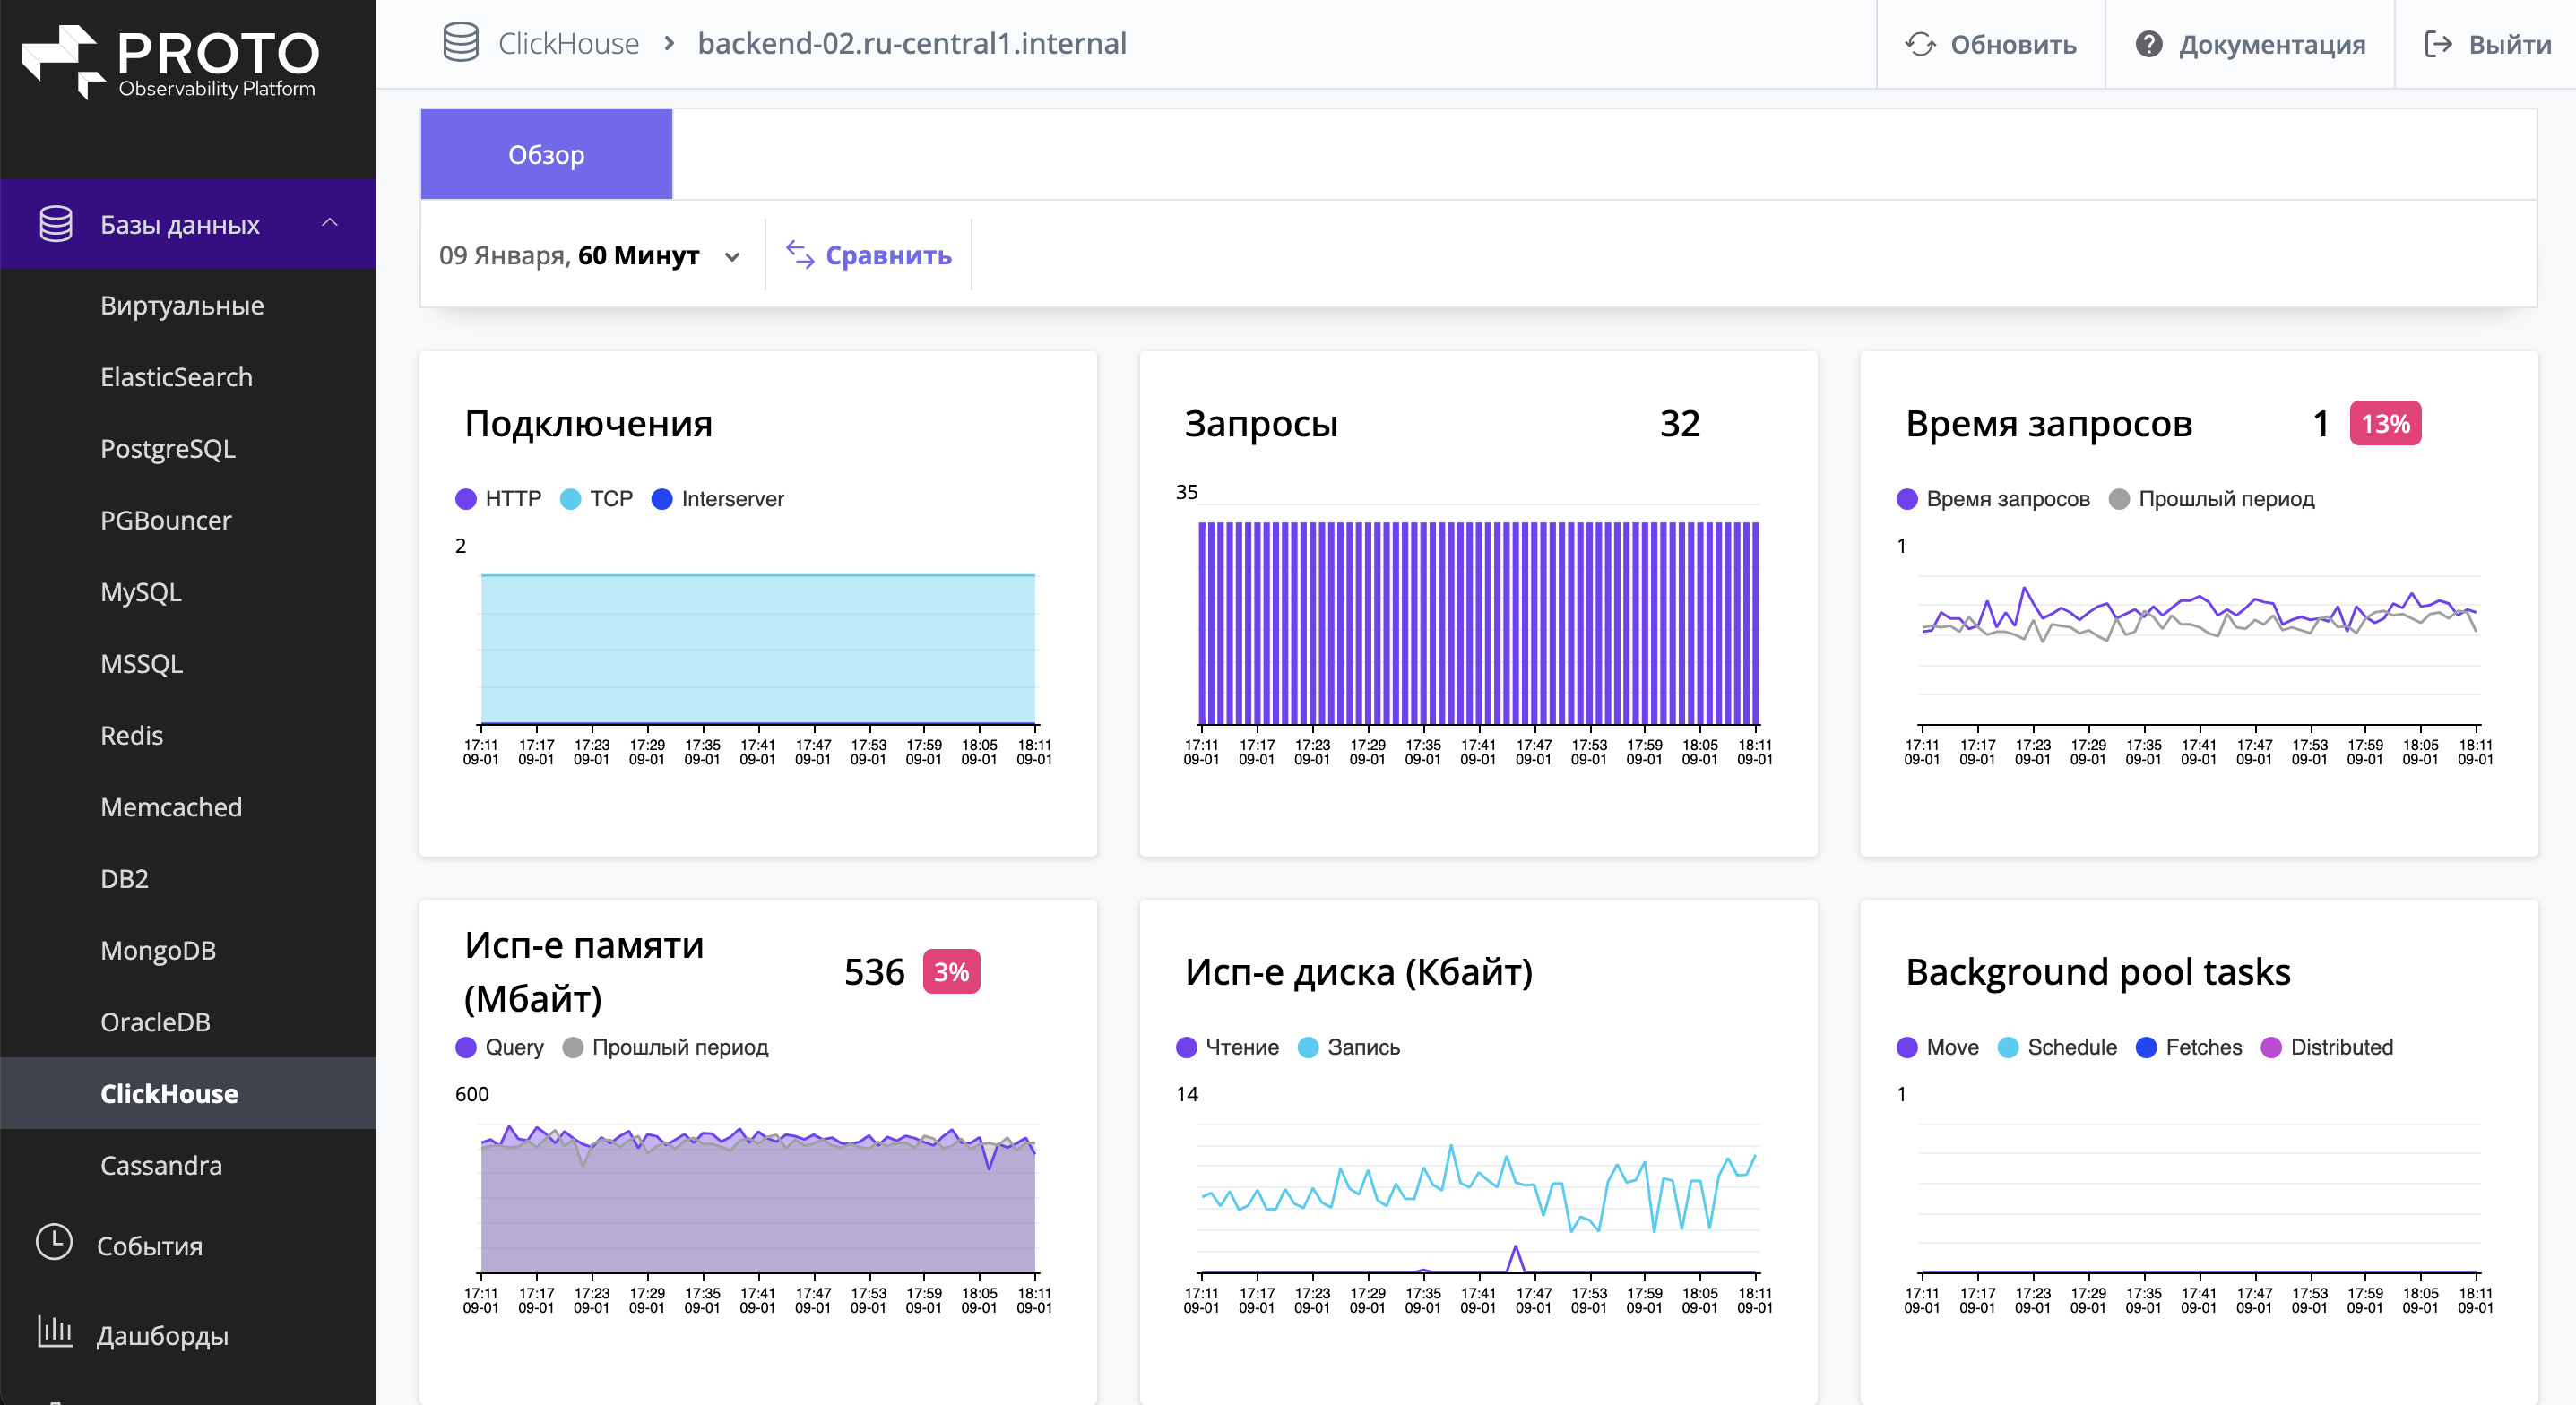Image resolution: width=2576 pixels, height=1405 pixels.
Task: Click the ClickHouse breadcrumb database icon
Action: [x=460, y=43]
